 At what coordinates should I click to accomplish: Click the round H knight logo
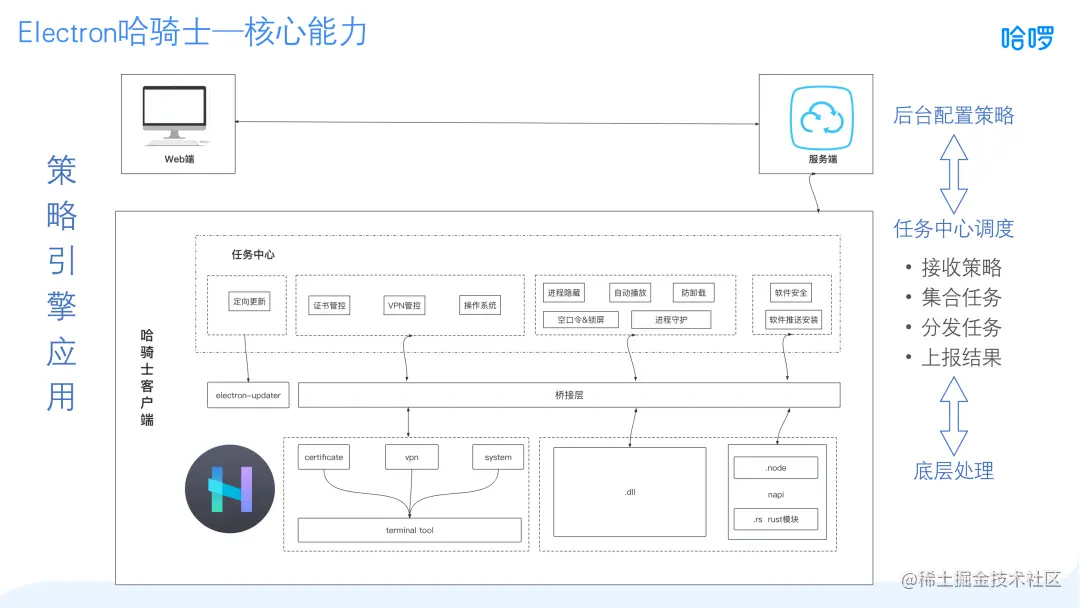point(230,489)
